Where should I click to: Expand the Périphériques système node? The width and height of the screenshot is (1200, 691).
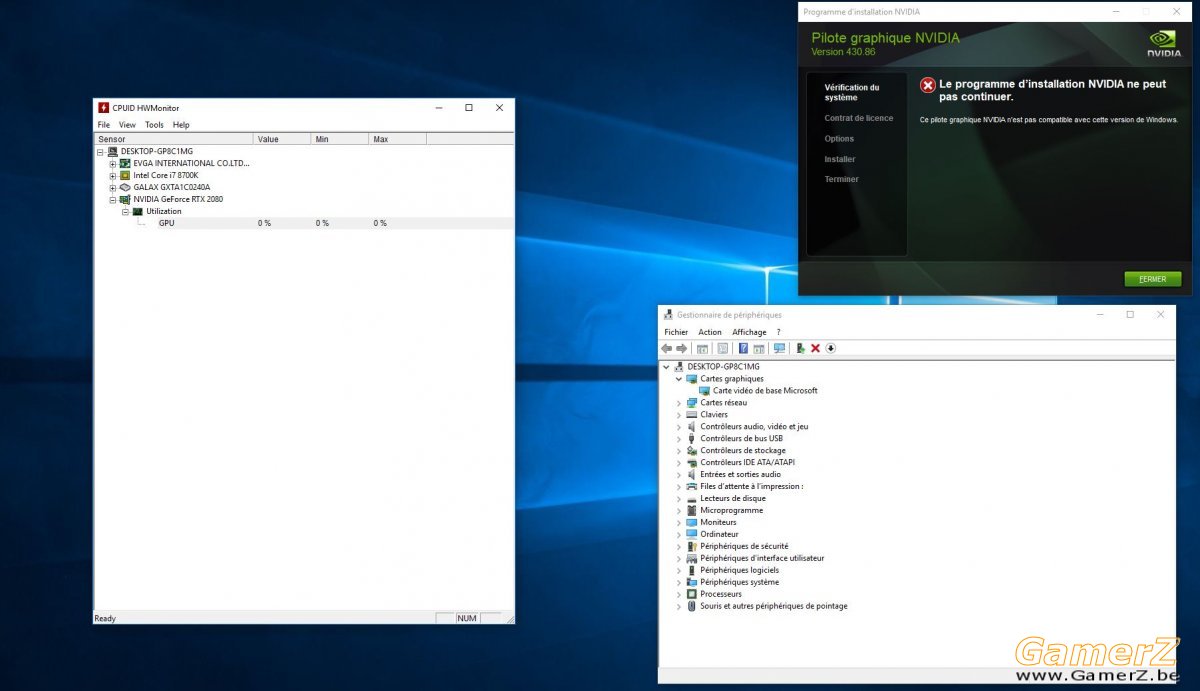679,582
